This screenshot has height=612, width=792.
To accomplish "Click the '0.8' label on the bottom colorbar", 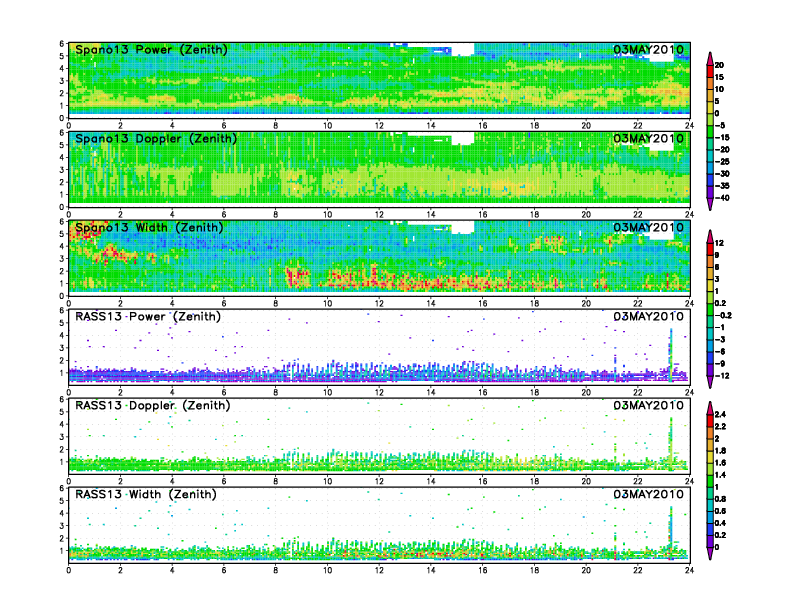I will 721,499.
